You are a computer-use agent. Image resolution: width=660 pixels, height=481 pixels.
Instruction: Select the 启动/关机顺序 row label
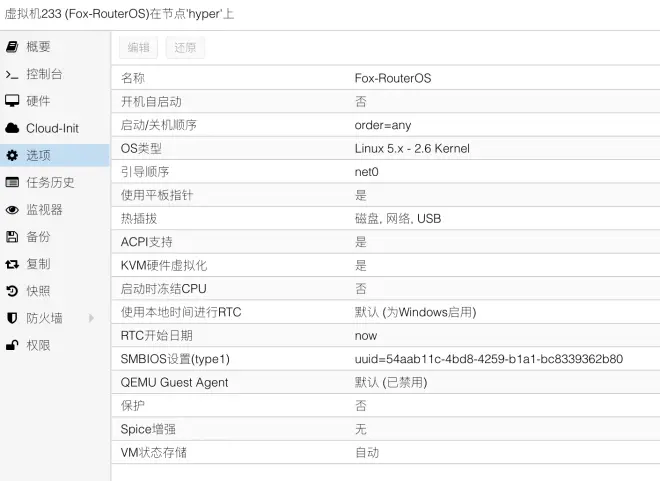coord(159,125)
